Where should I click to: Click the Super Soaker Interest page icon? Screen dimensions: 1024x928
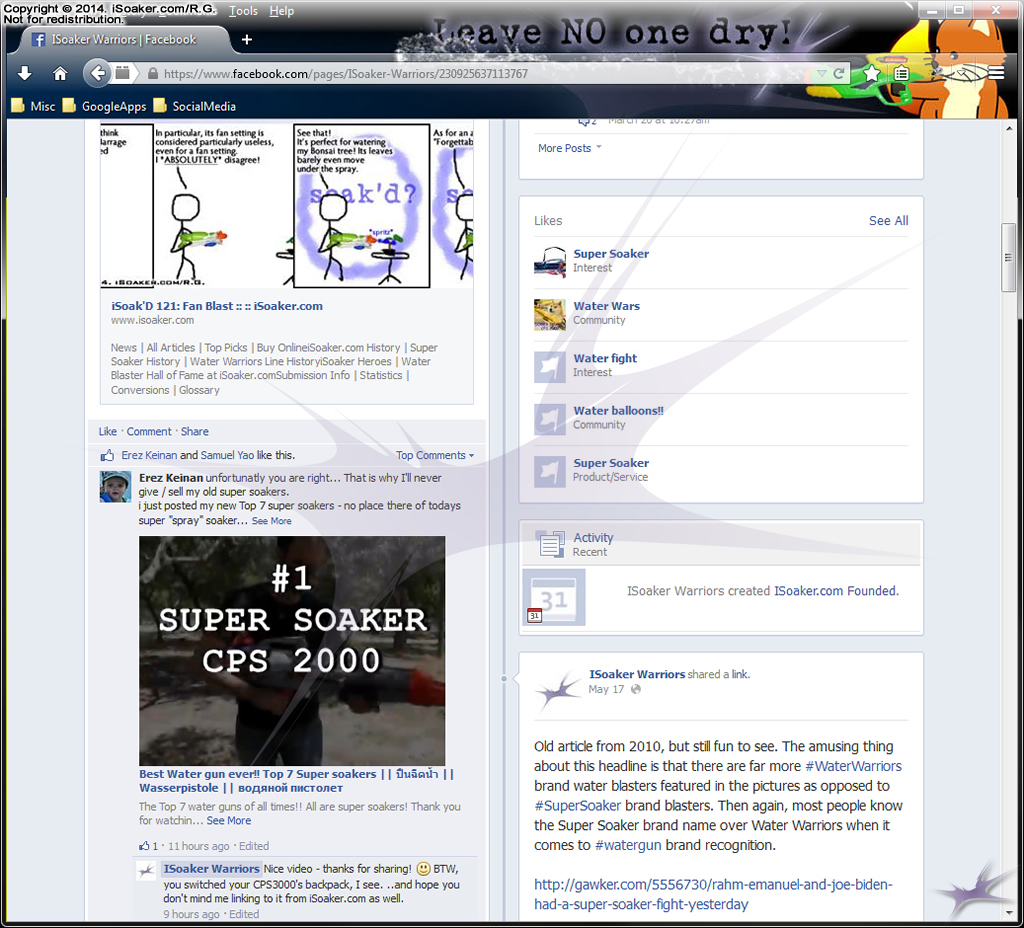click(x=550, y=261)
